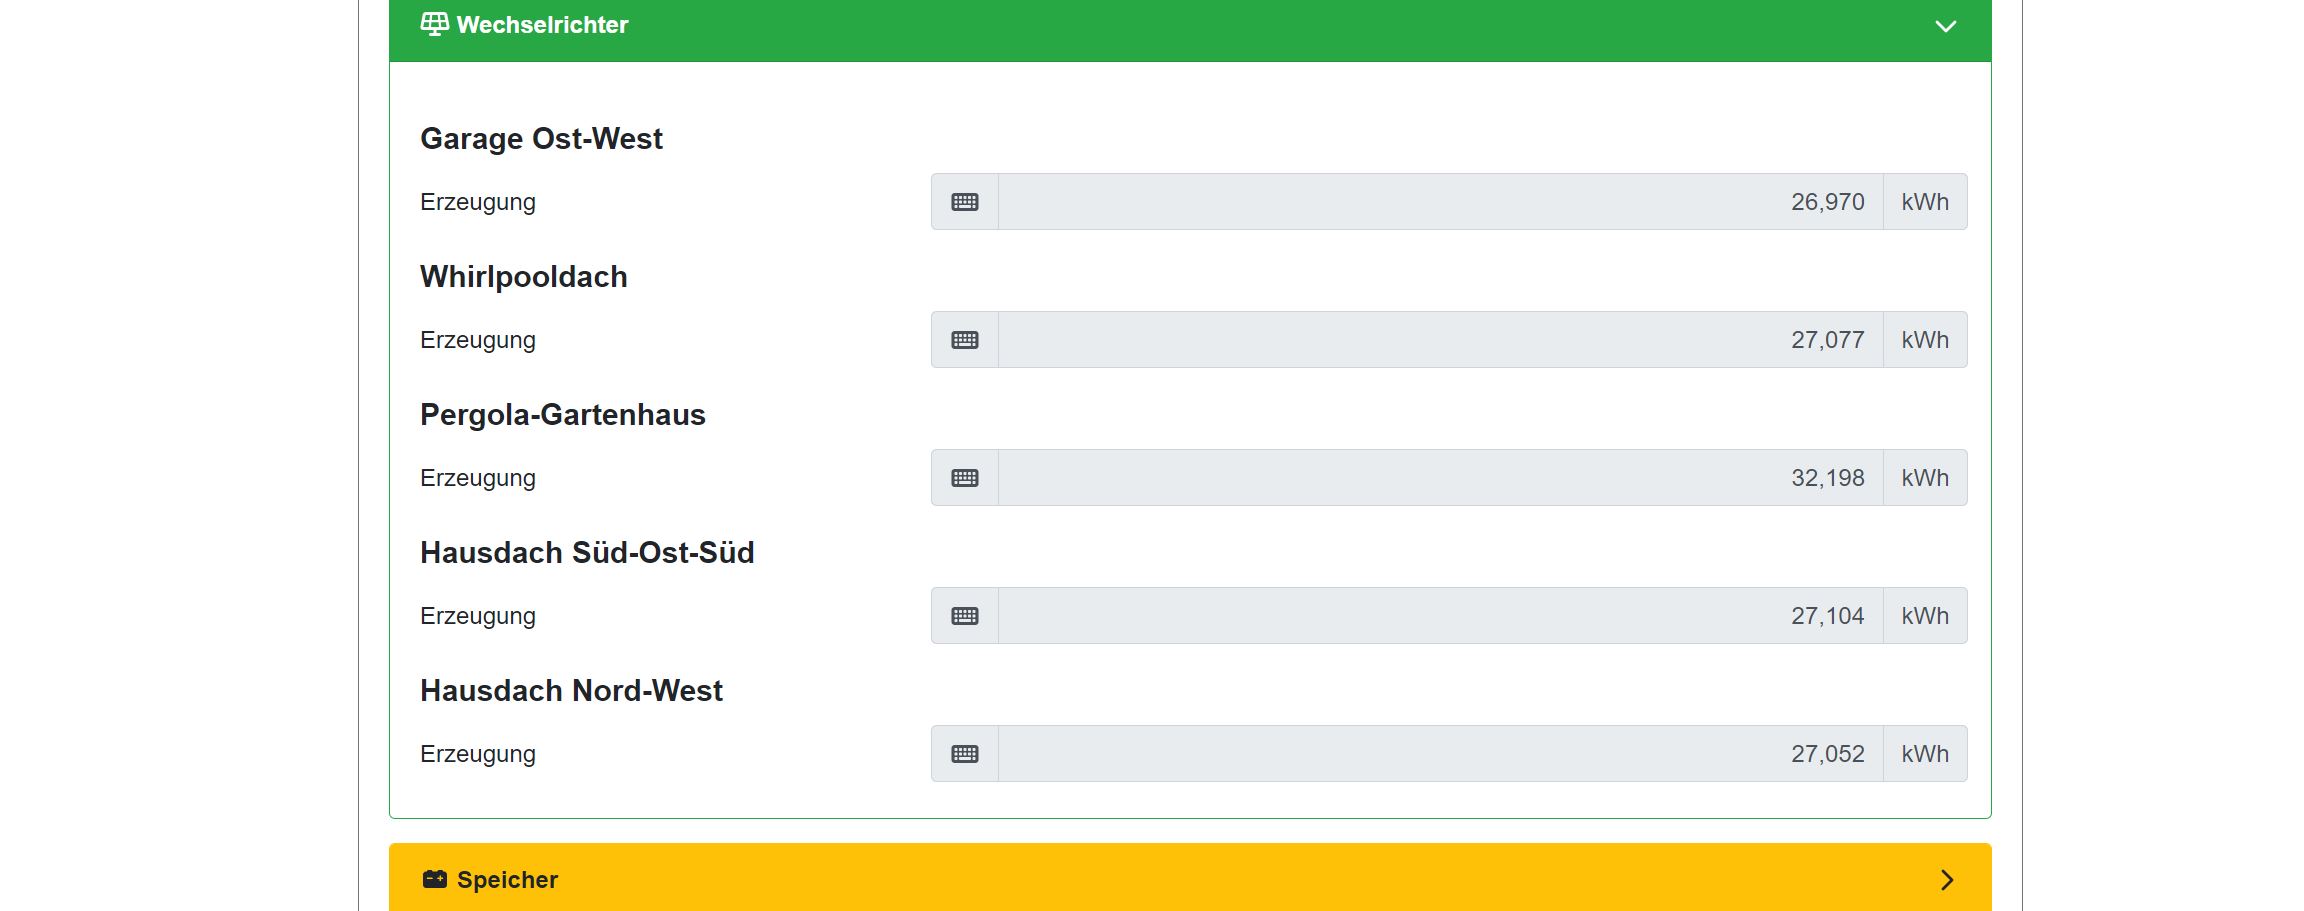
Task: Click the Garage Ost-West heading
Action: tap(541, 139)
